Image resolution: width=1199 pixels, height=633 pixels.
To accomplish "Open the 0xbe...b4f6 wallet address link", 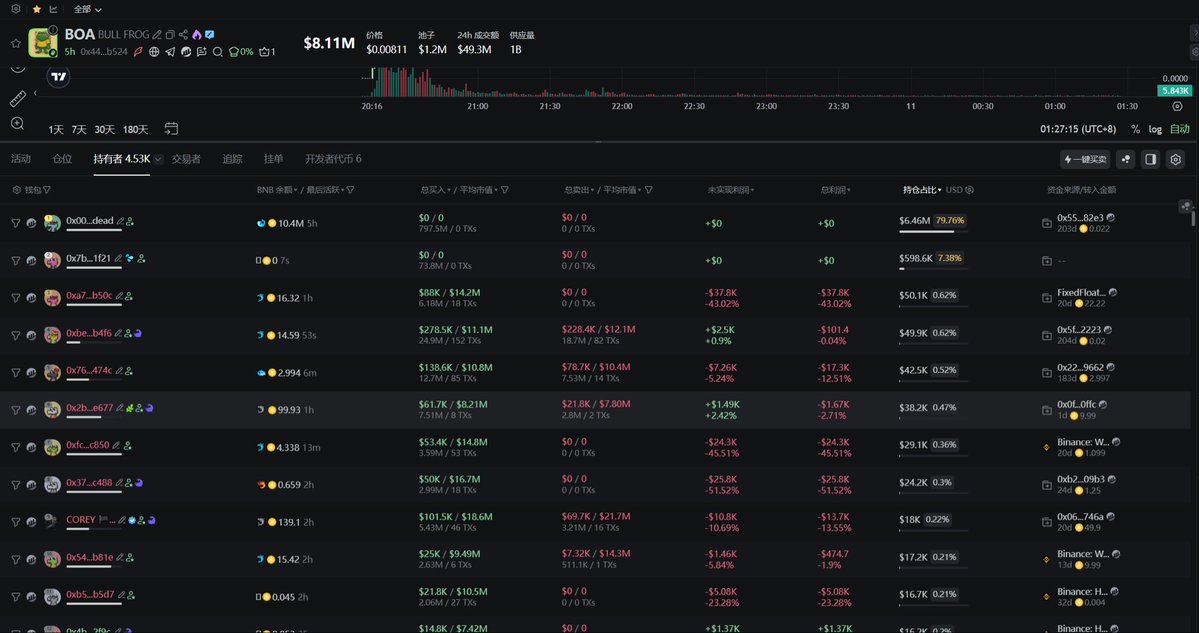I will [x=89, y=333].
